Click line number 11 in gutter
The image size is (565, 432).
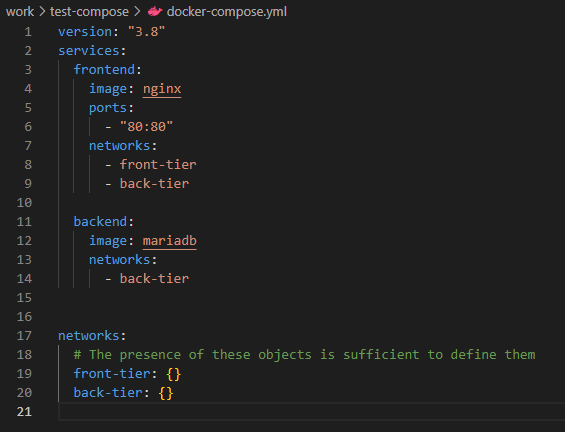24,222
